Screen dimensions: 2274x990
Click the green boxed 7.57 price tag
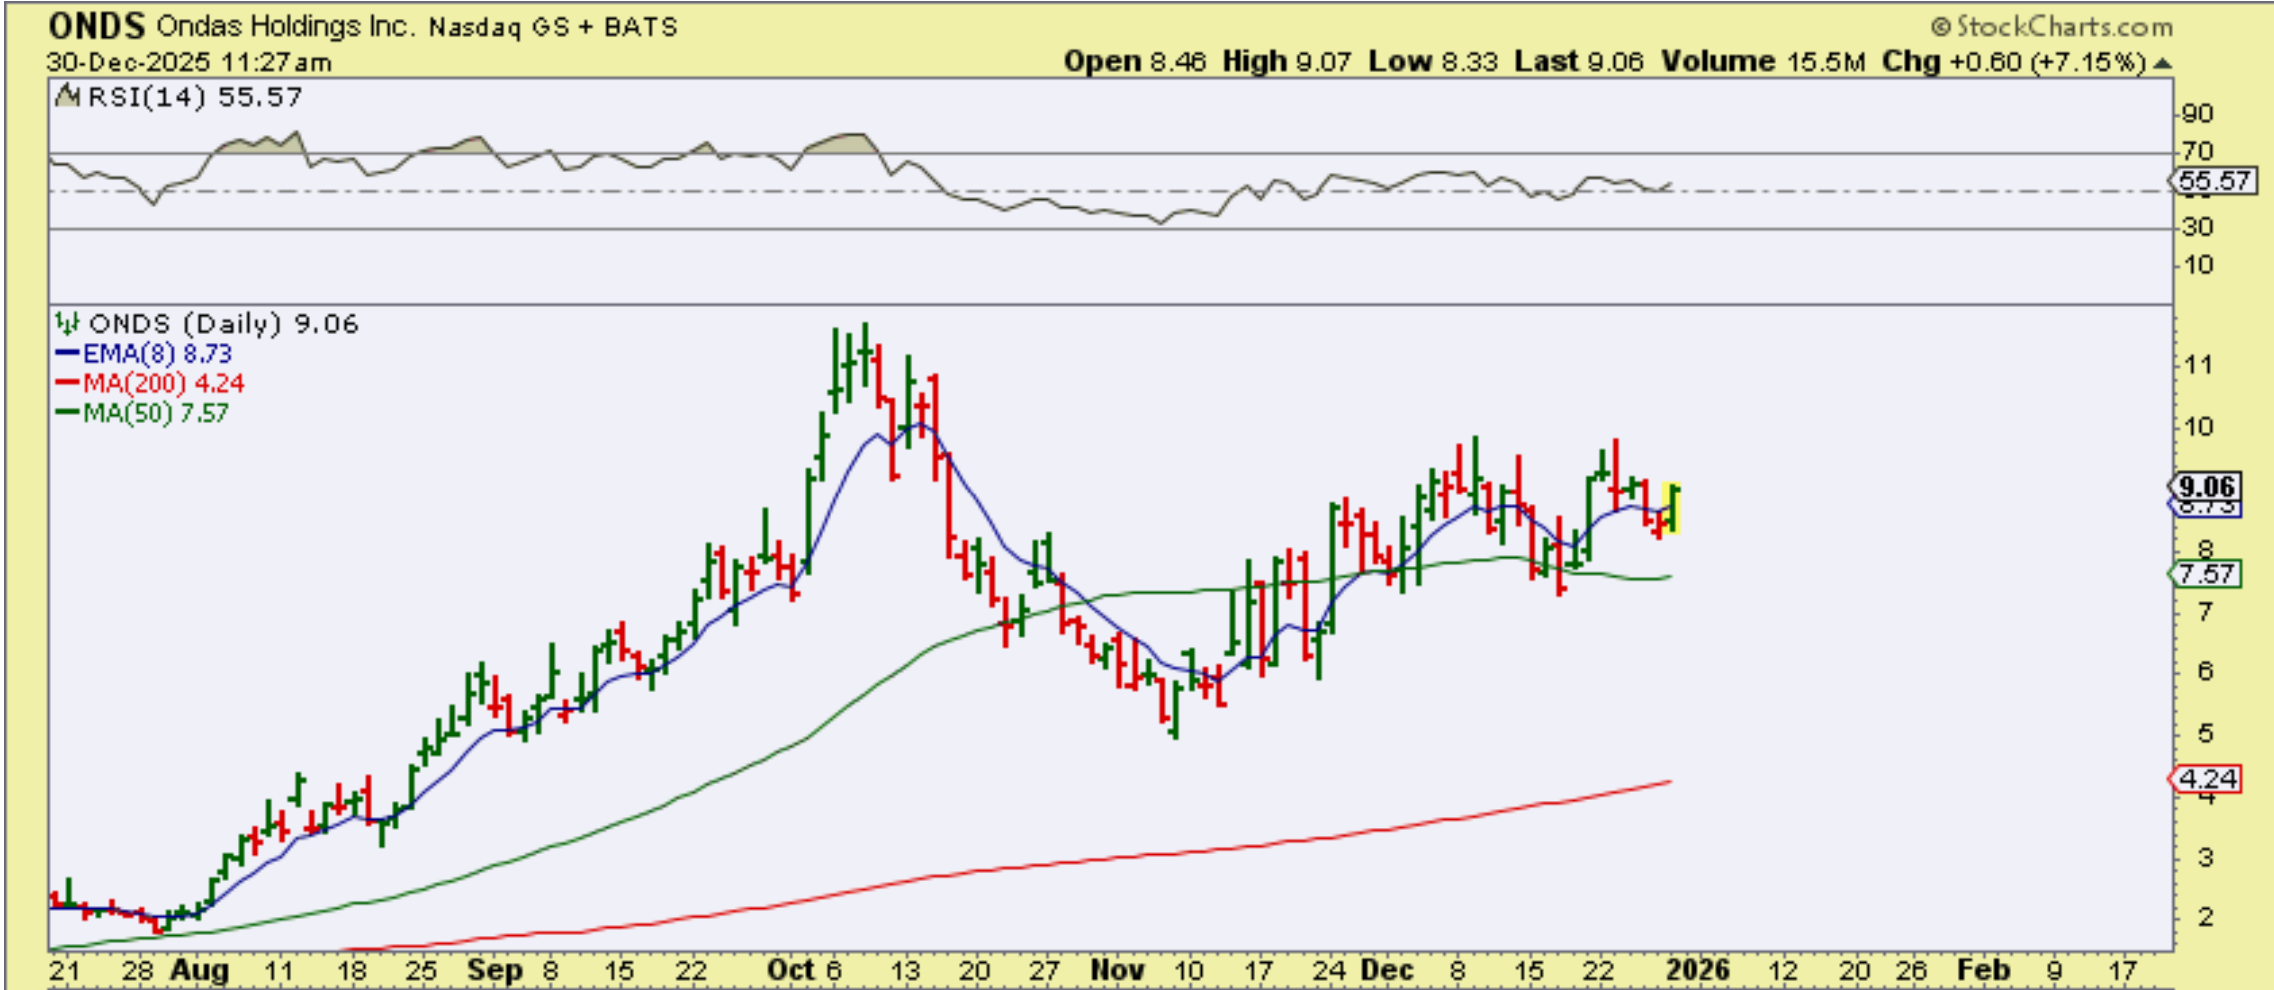tap(2207, 574)
